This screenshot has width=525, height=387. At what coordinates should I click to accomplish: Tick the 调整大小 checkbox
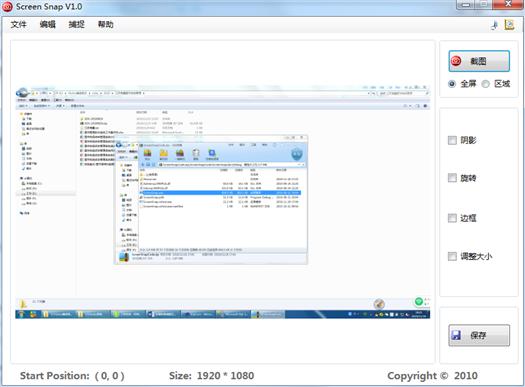[x=452, y=256]
